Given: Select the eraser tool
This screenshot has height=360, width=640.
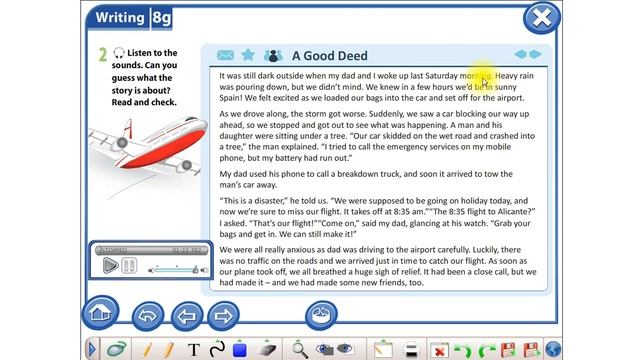Looking at the screenshot, I should 267,349.
